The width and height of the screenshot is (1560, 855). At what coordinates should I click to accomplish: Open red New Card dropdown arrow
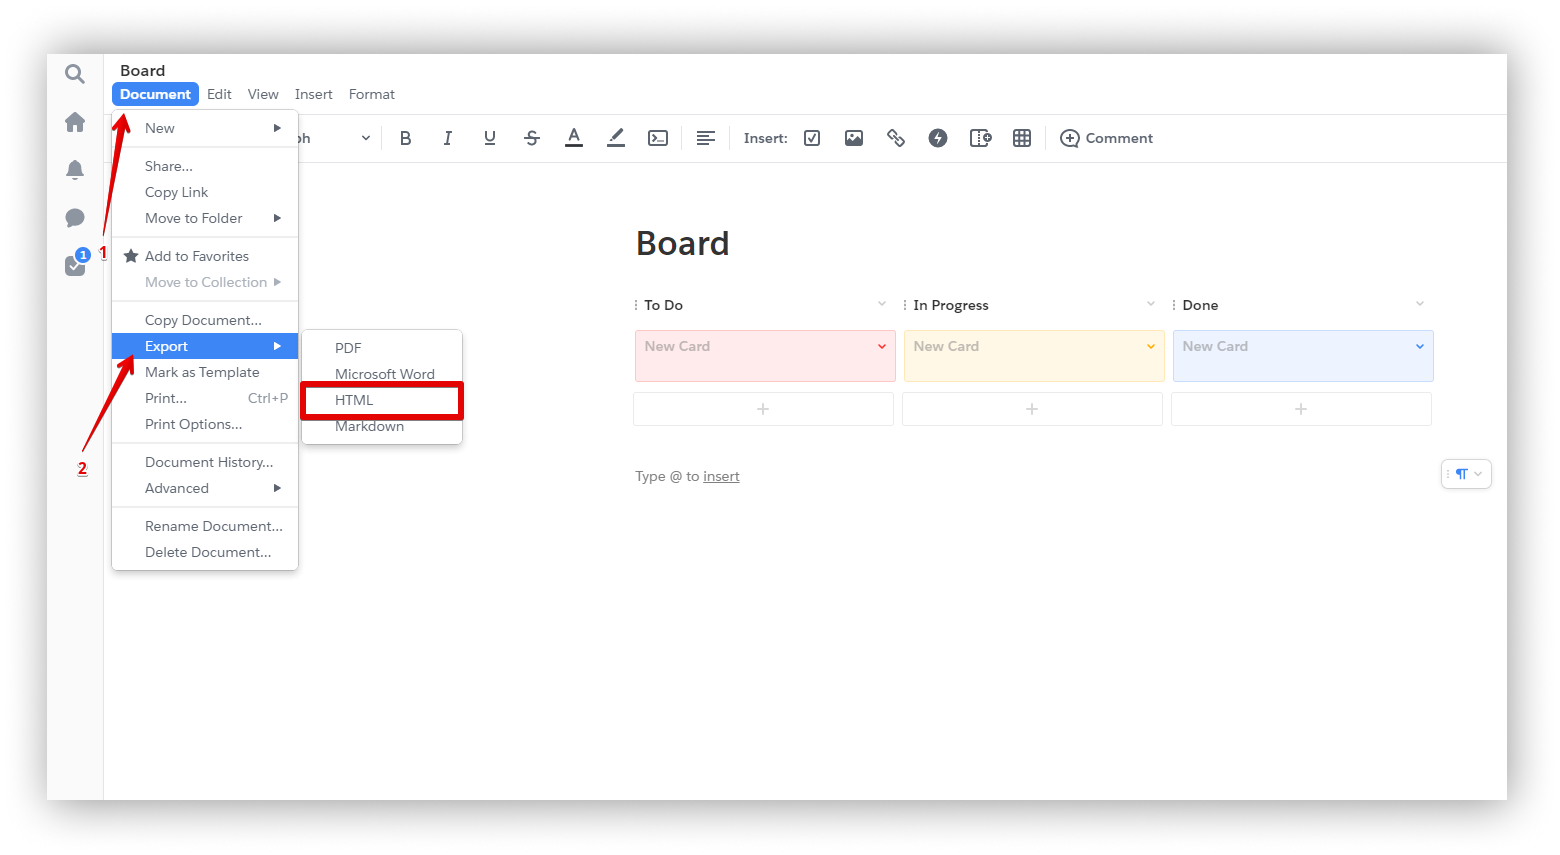pos(882,346)
